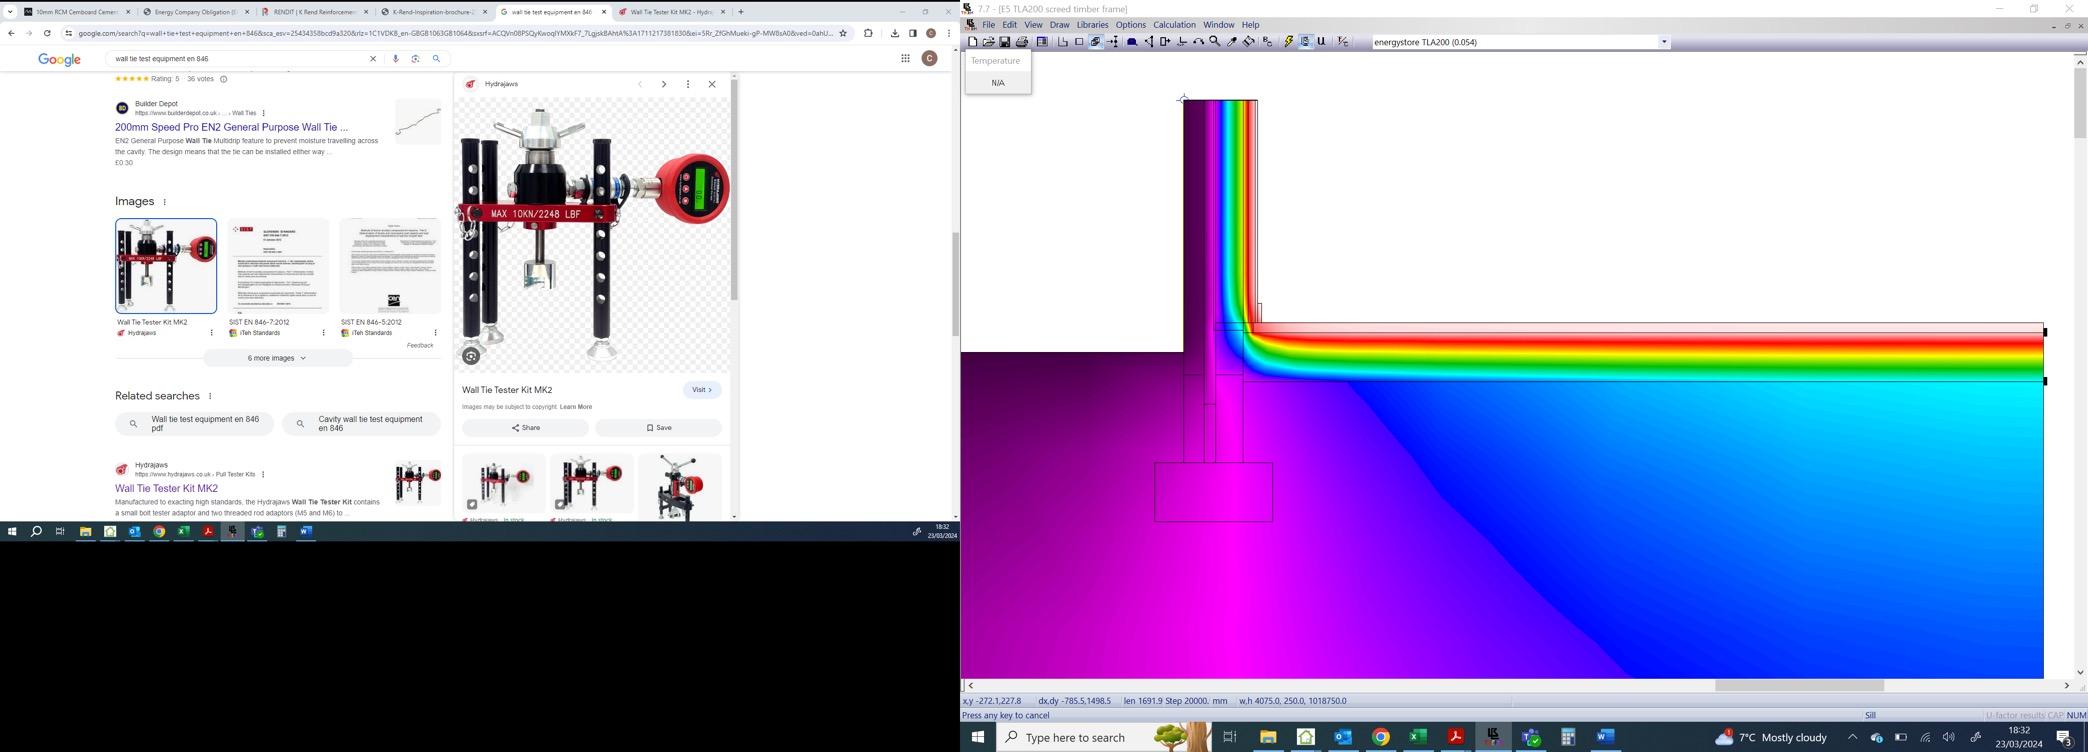This screenshot has width=2088, height=752.
Task: Click the New file icon in THERM toolbar
Action: pyautogui.click(x=972, y=42)
